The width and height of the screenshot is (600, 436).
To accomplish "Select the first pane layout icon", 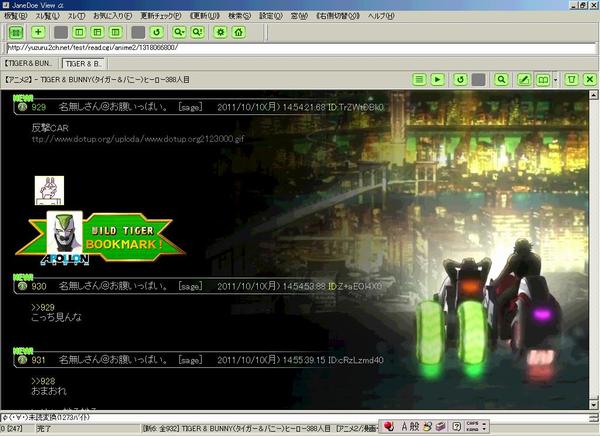I will 79,33.
